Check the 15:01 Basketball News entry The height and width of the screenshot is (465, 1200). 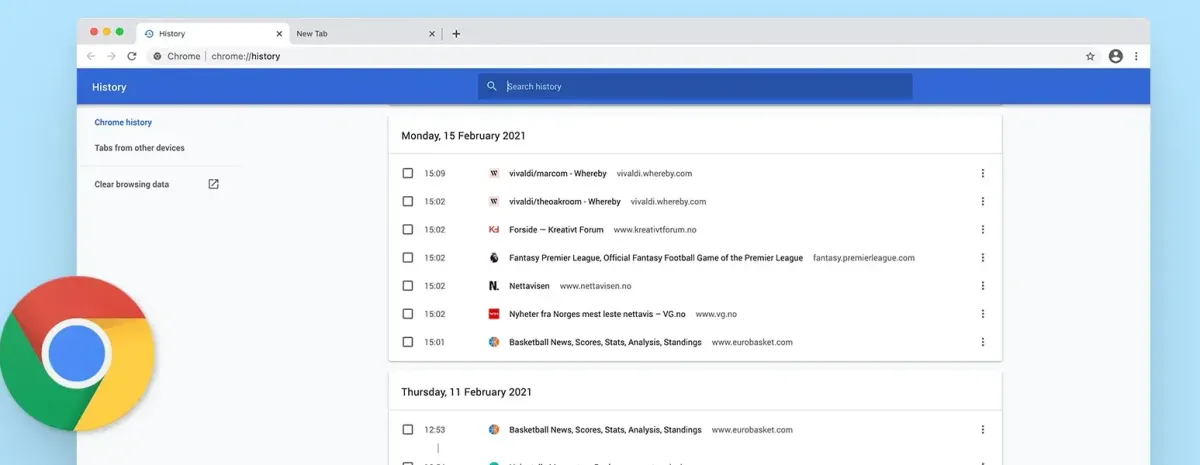point(408,341)
